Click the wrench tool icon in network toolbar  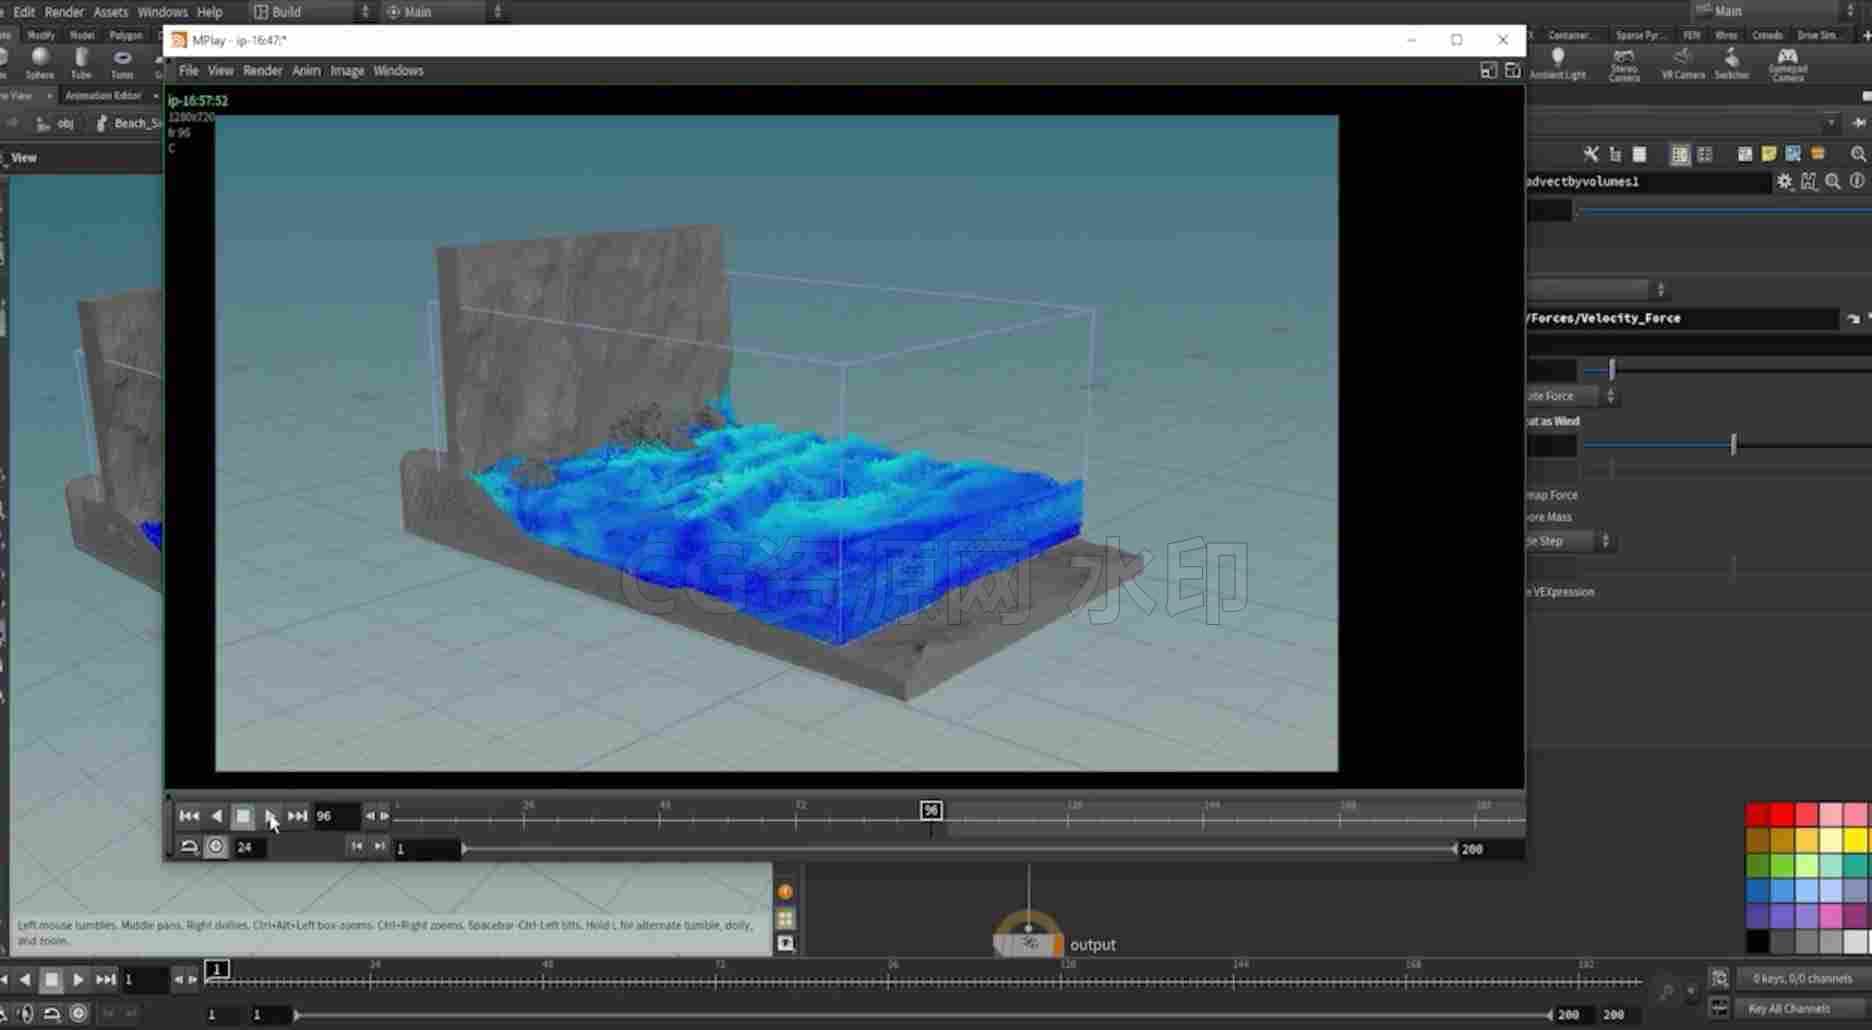(1591, 154)
